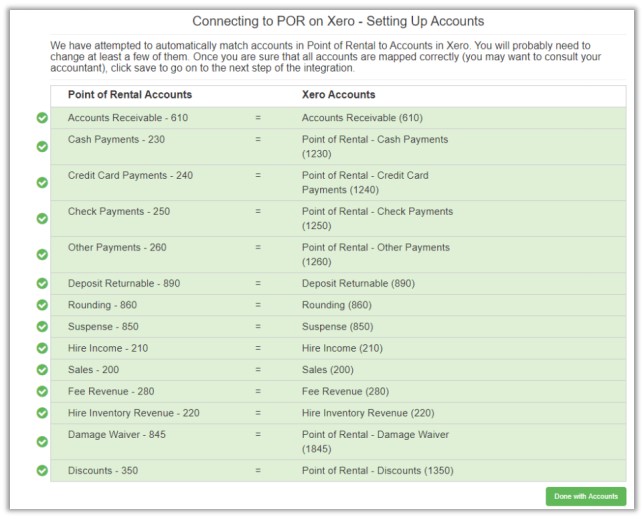Select Xero account Point of Rental - Other Payments (1260)
This screenshot has width=644, height=519.
pyautogui.click(x=376, y=255)
